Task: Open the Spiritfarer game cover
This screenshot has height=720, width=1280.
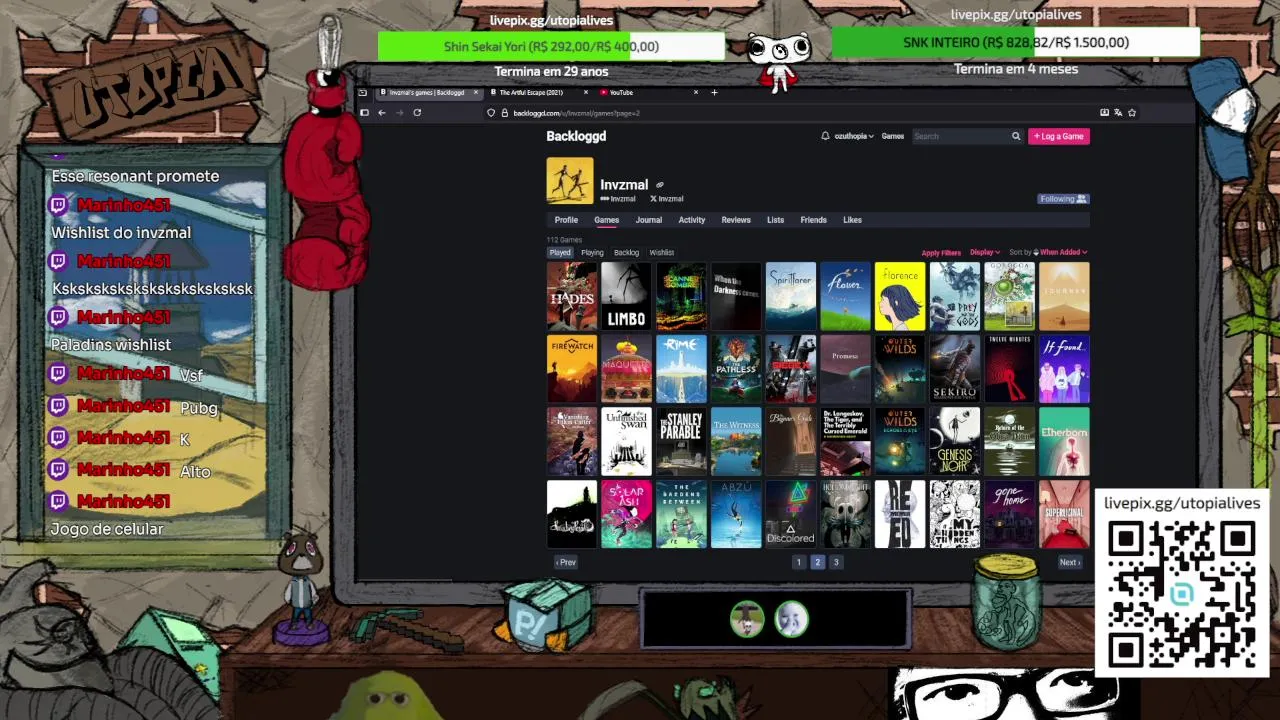Action: pyautogui.click(x=790, y=296)
